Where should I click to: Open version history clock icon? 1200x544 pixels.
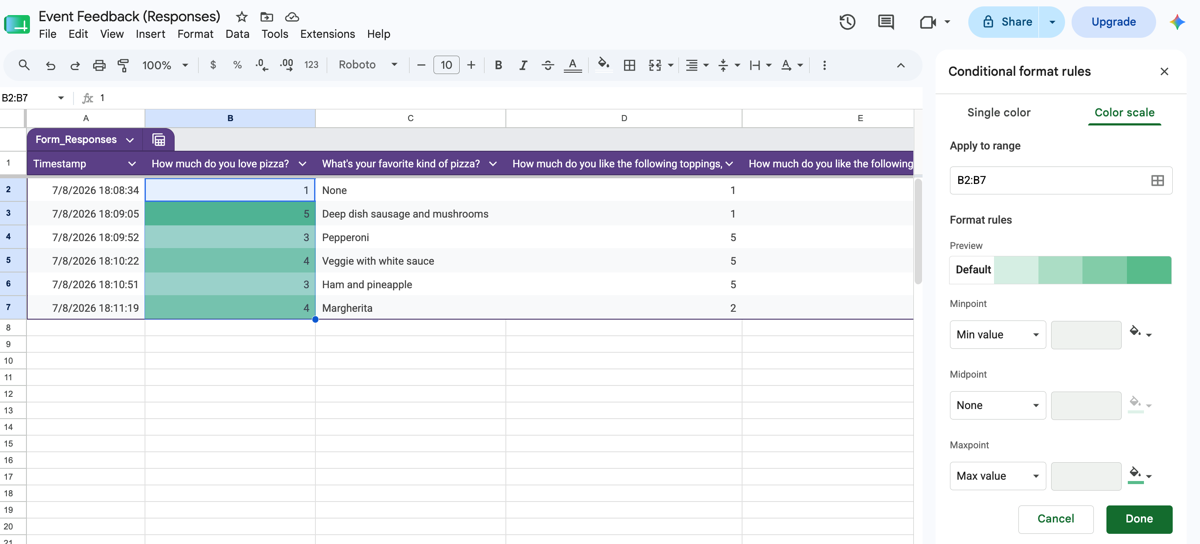click(x=847, y=22)
